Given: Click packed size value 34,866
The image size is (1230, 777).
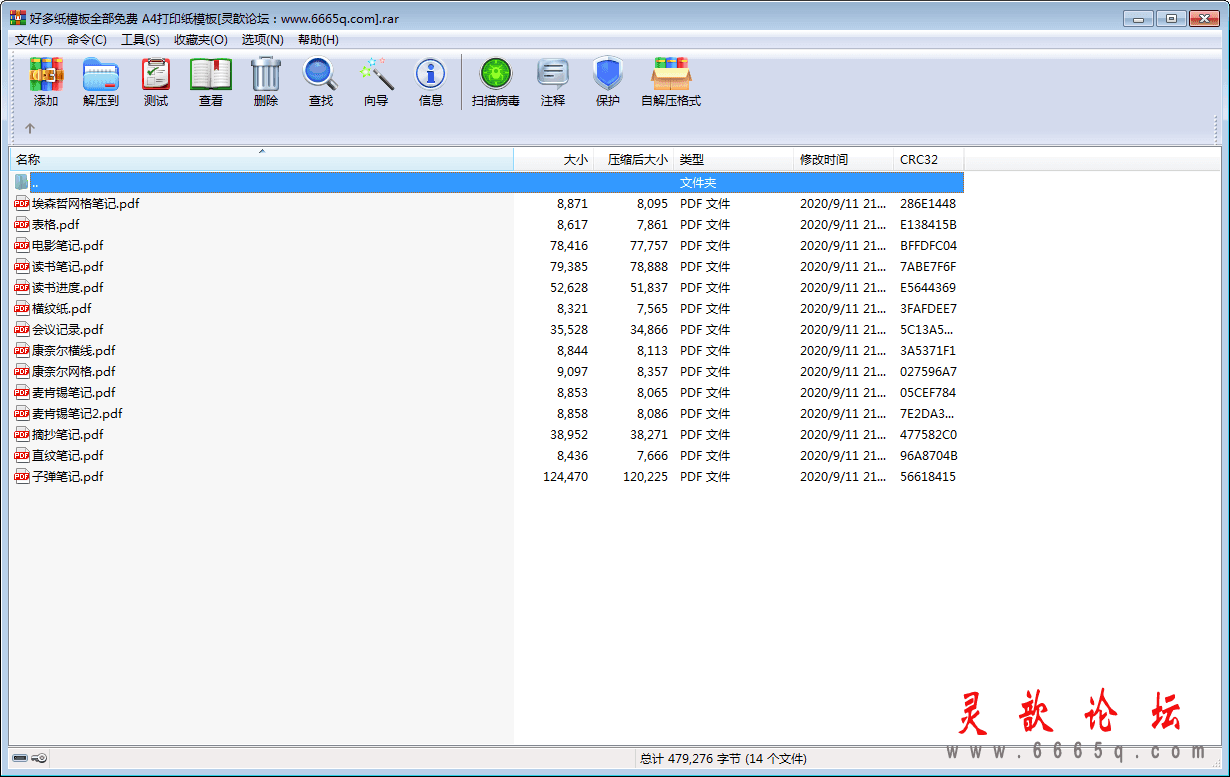Looking at the screenshot, I should tap(649, 330).
